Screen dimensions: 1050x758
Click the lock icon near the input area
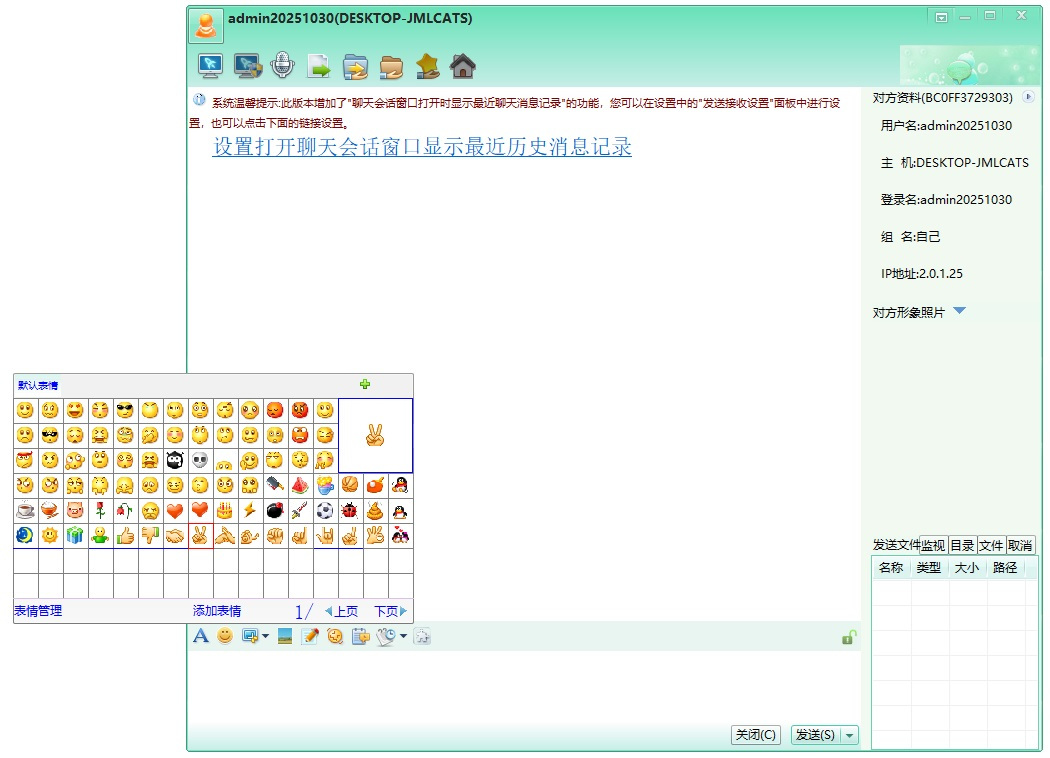click(849, 636)
